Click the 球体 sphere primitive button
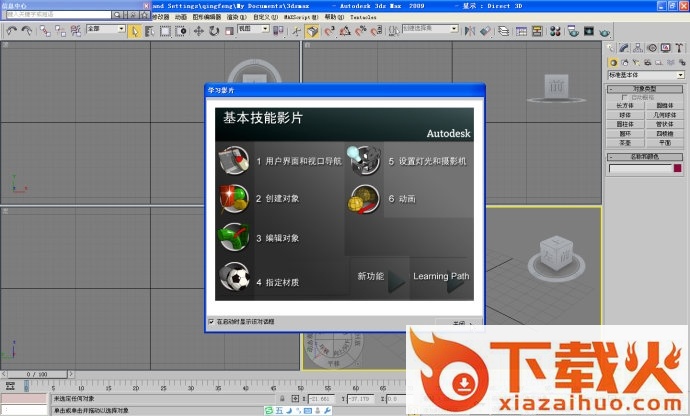The height and width of the screenshot is (416, 690). pos(625,115)
